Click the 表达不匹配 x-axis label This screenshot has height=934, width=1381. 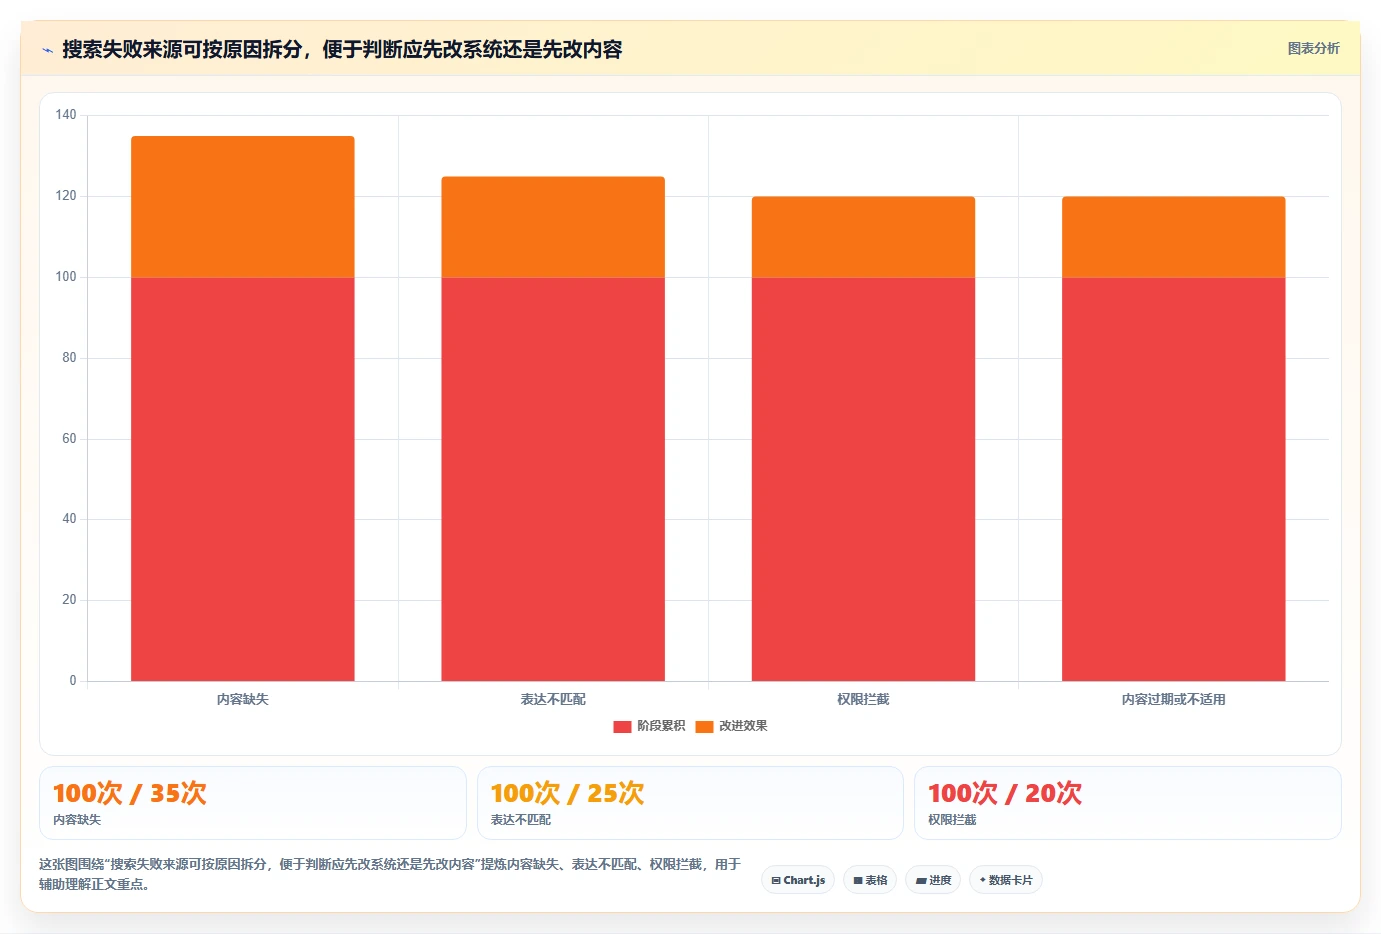click(x=553, y=699)
